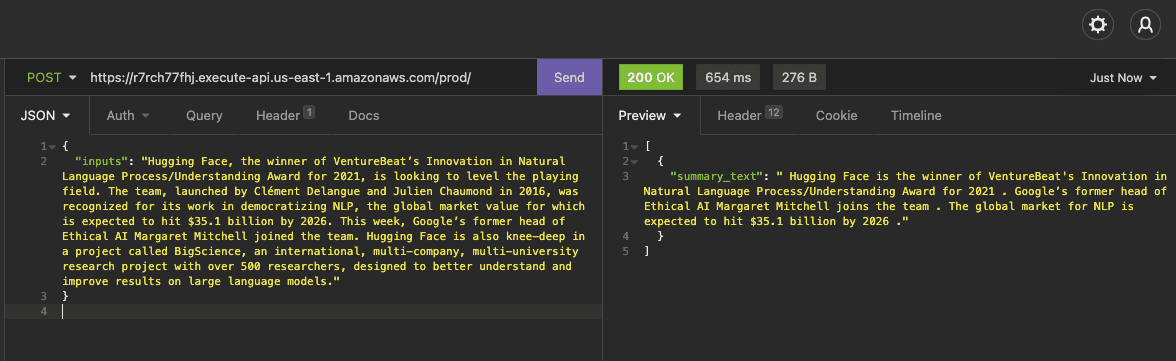Open the user account icon

pos(1145,26)
